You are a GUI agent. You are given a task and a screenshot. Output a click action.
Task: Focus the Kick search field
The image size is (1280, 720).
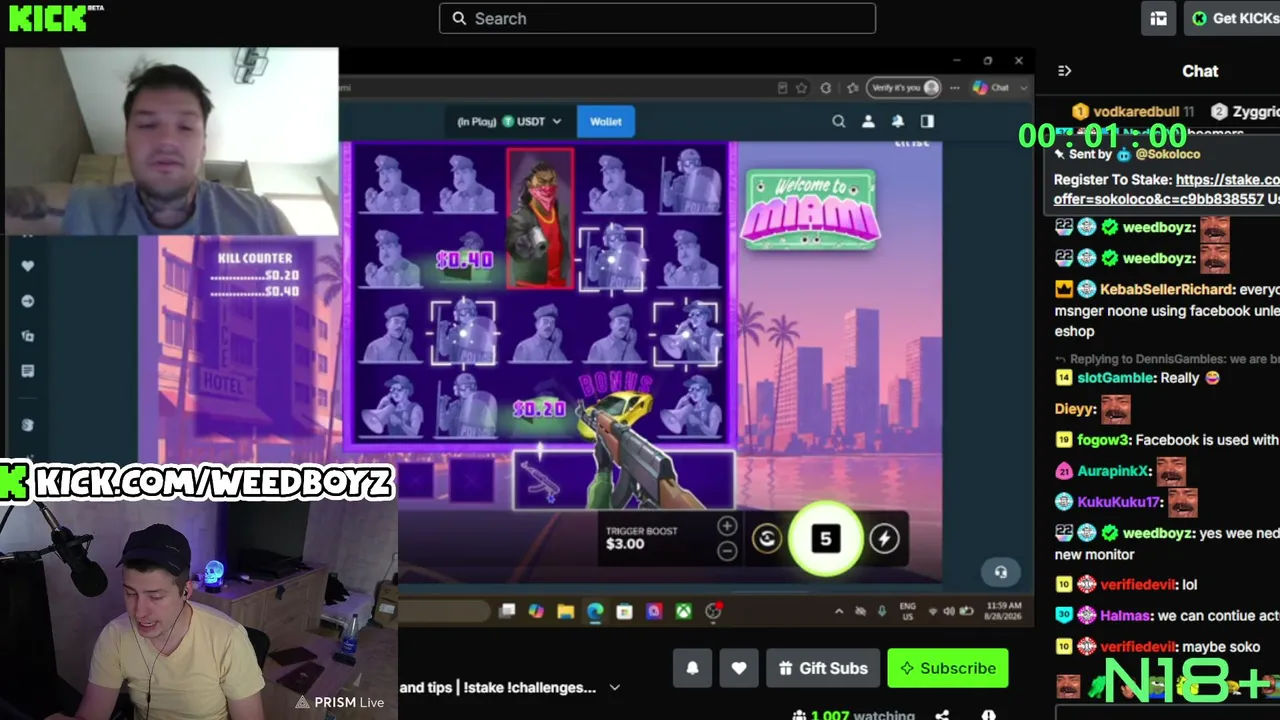tap(657, 18)
